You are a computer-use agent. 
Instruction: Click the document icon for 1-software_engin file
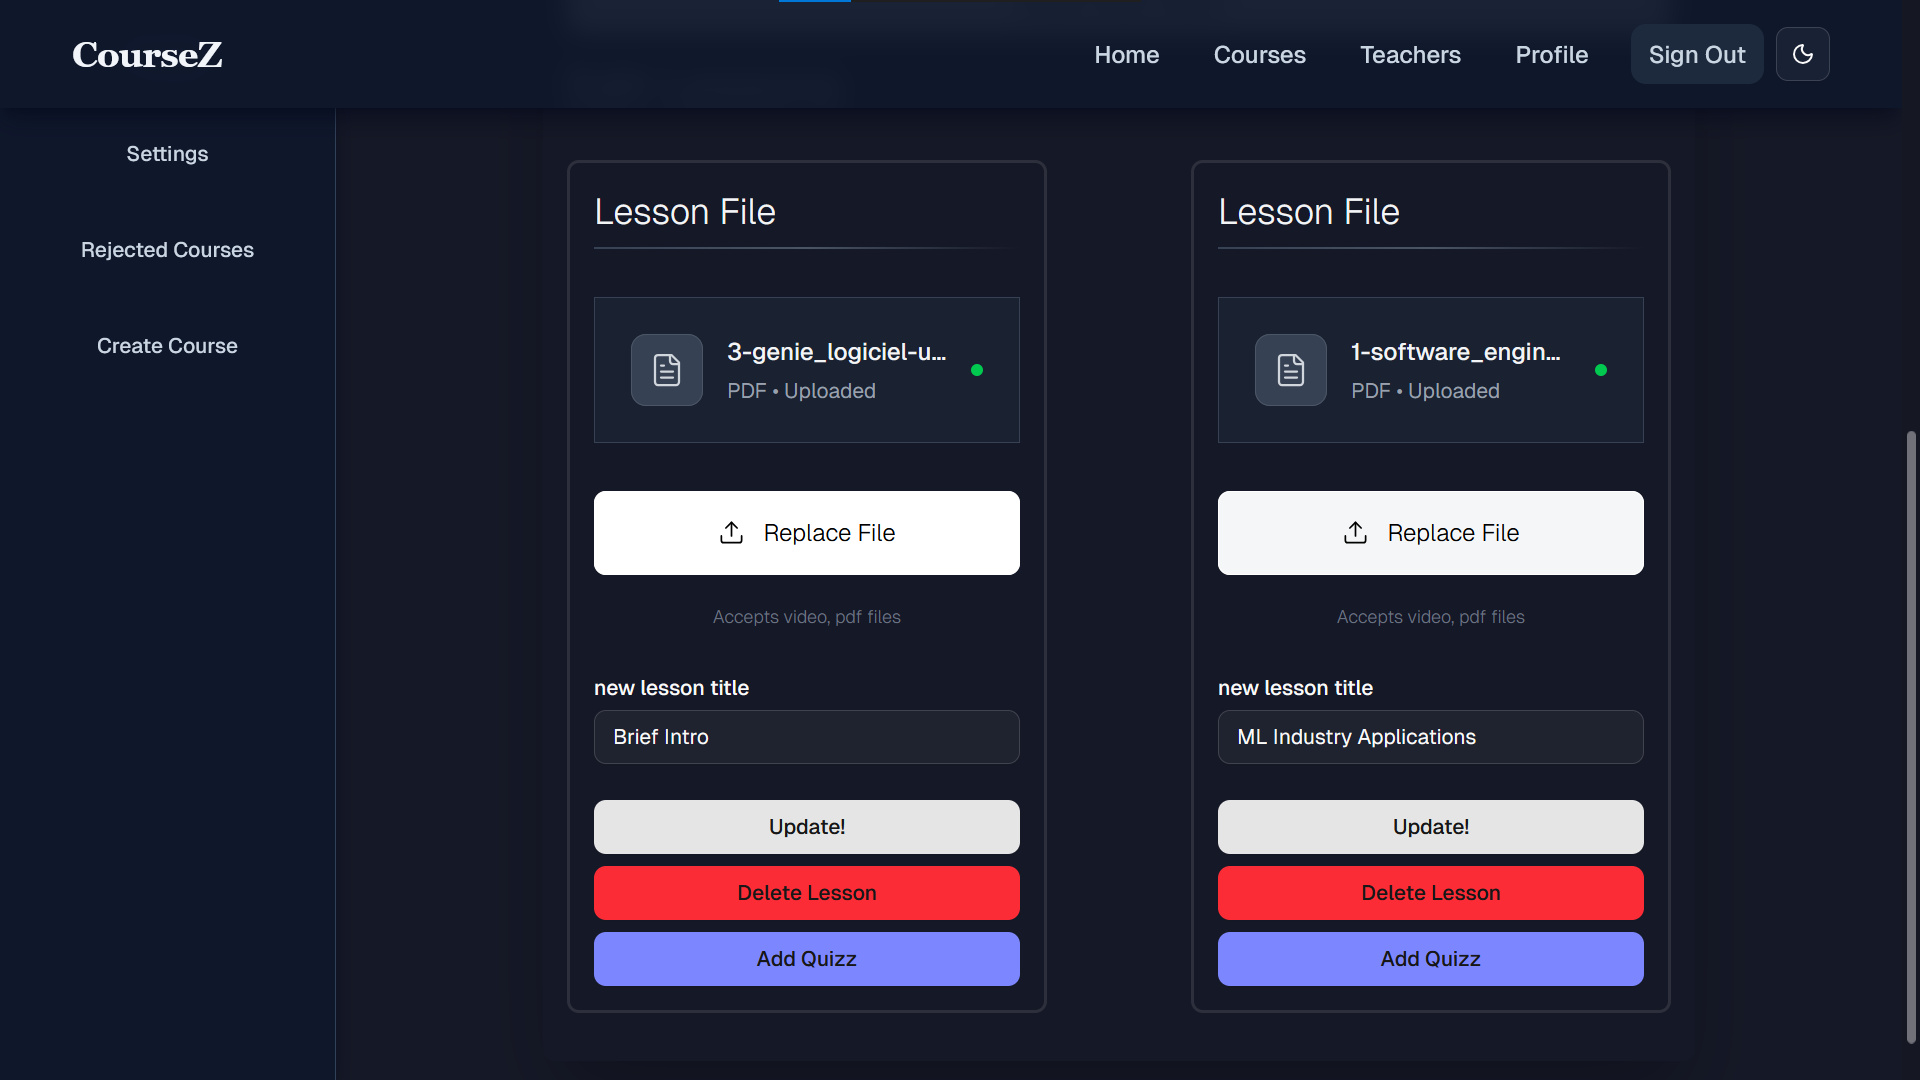coord(1291,370)
